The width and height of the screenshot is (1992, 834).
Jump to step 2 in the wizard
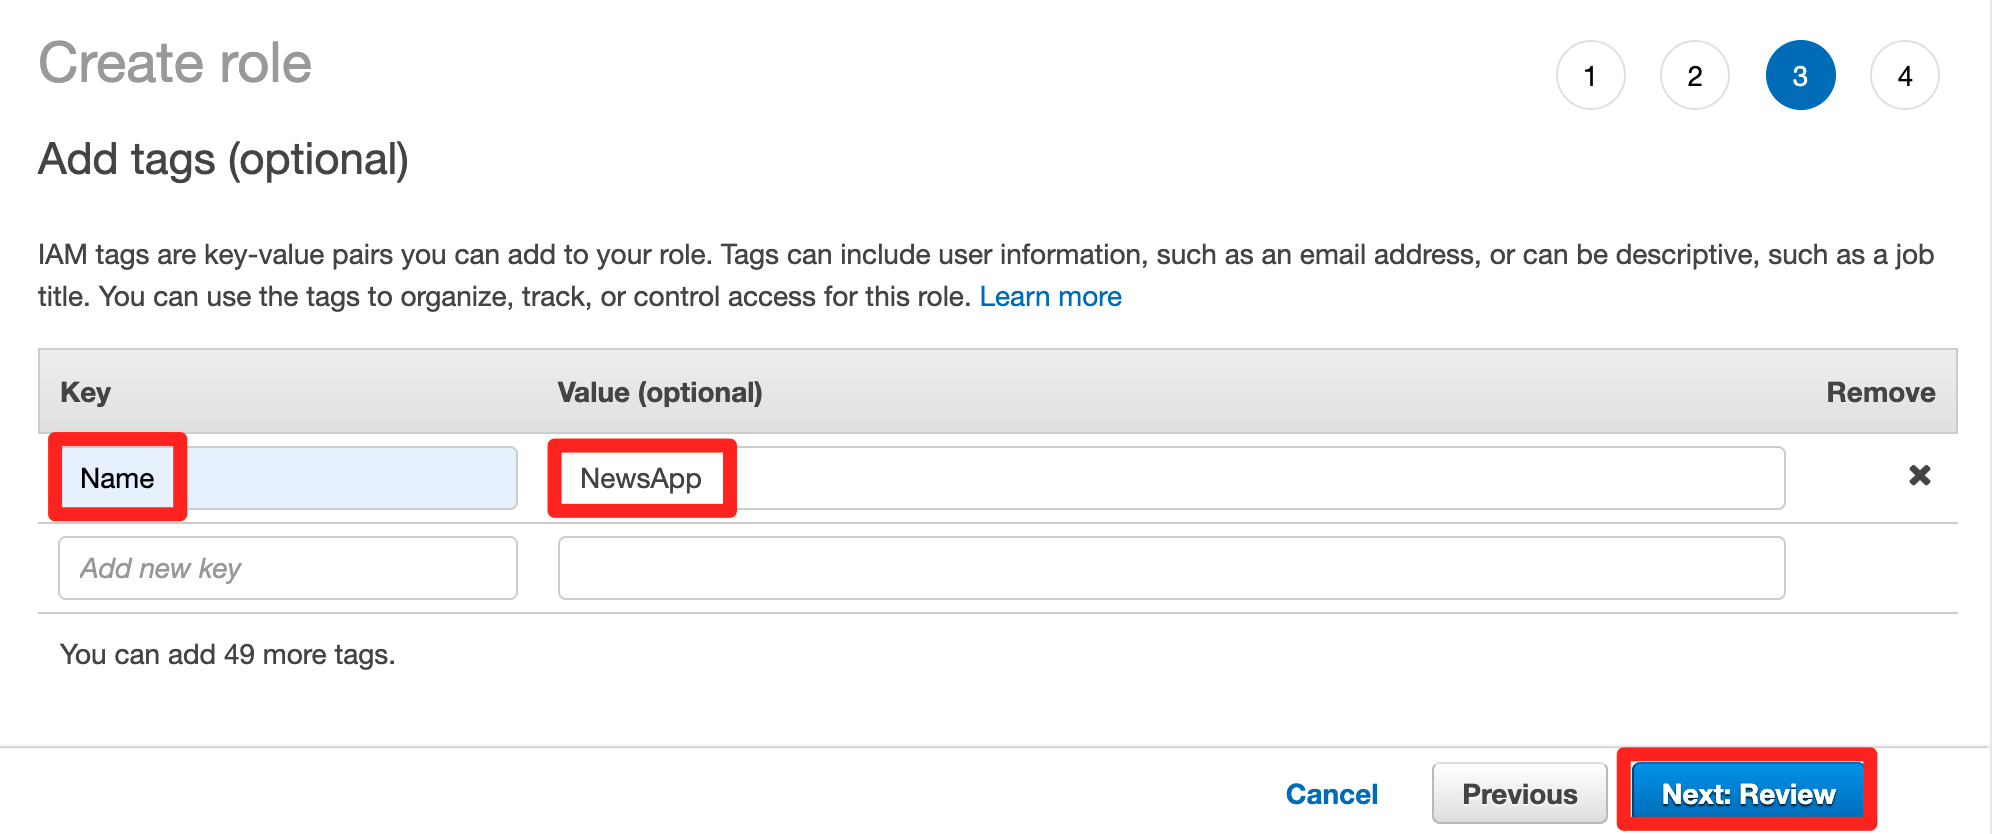(1695, 75)
